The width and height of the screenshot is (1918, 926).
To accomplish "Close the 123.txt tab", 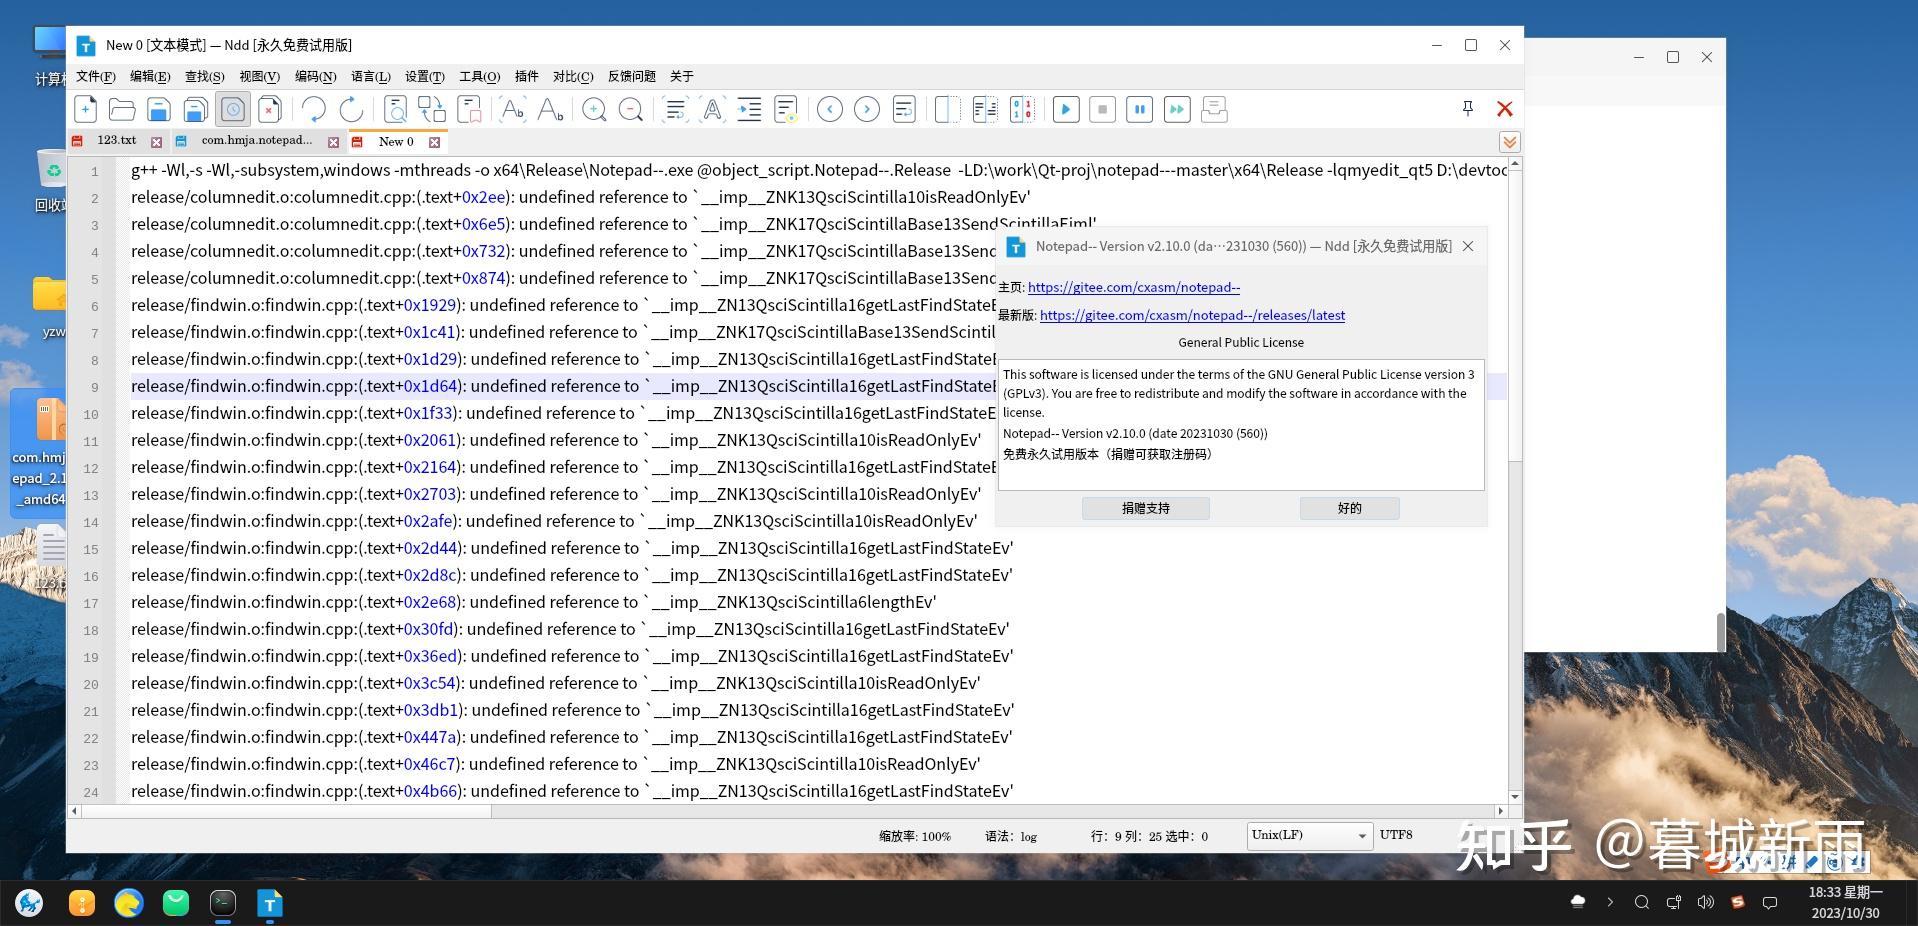I will 156,142.
